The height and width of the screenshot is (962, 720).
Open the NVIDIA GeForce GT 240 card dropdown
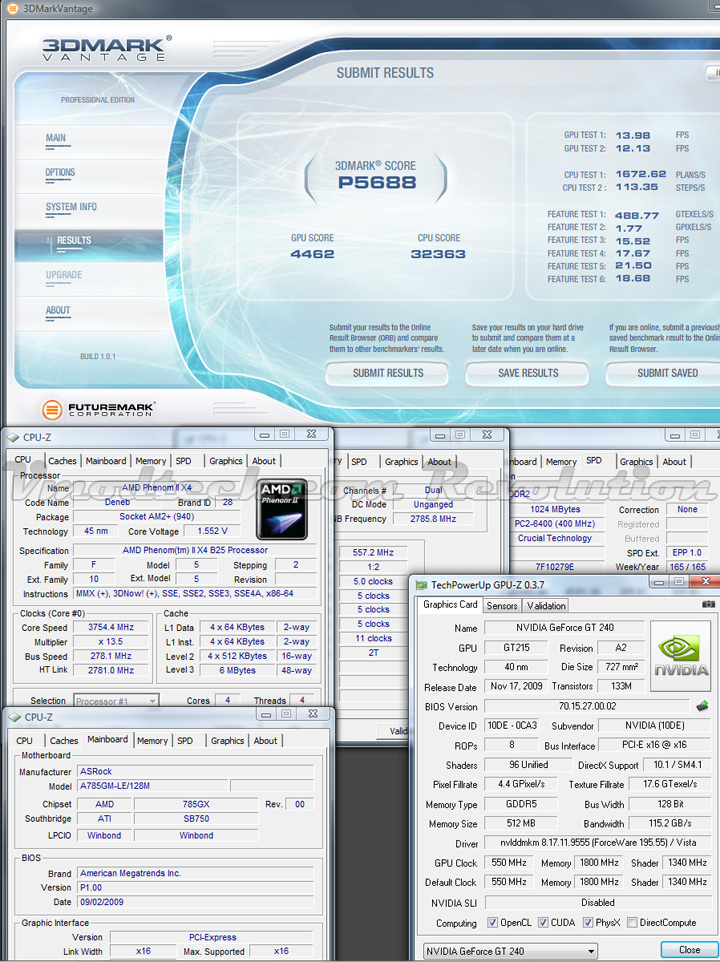[510, 951]
